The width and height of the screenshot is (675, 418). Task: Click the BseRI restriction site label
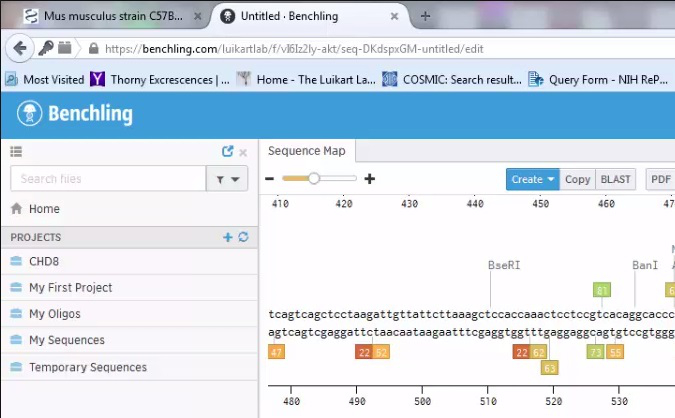tap(504, 265)
